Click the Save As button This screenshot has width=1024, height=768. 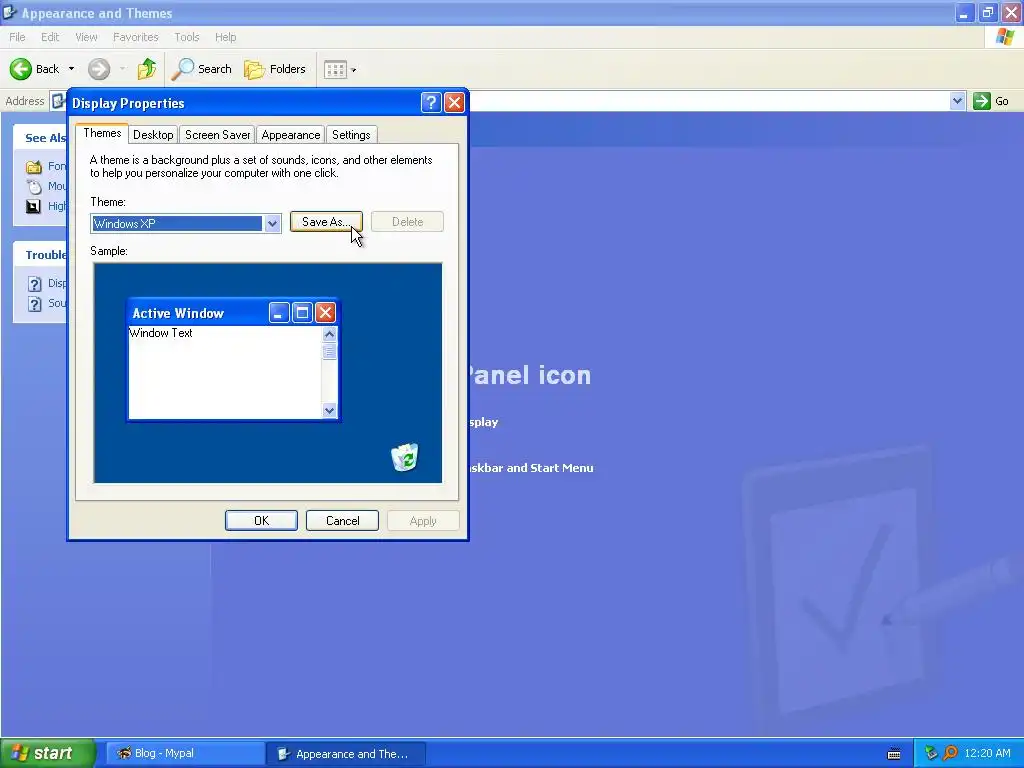pos(326,222)
